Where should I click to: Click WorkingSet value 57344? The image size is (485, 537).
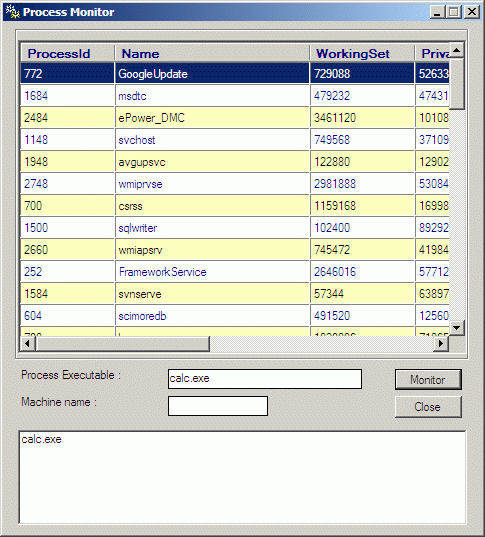pos(362,294)
